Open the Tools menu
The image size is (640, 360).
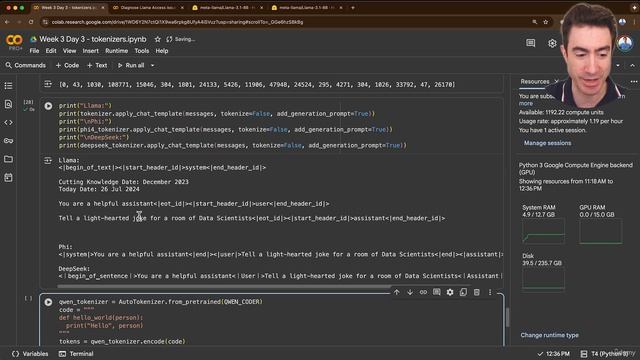pyautogui.click(x=142, y=51)
